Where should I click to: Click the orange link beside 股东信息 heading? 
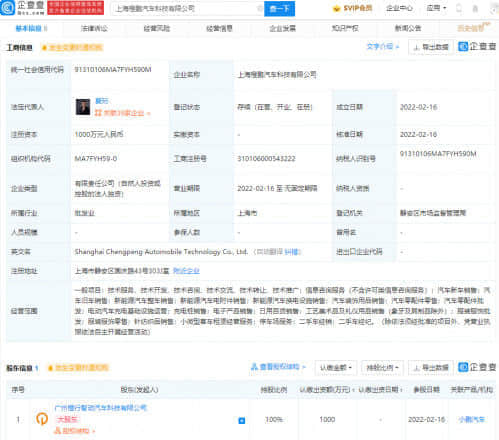[x=78, y=368]
